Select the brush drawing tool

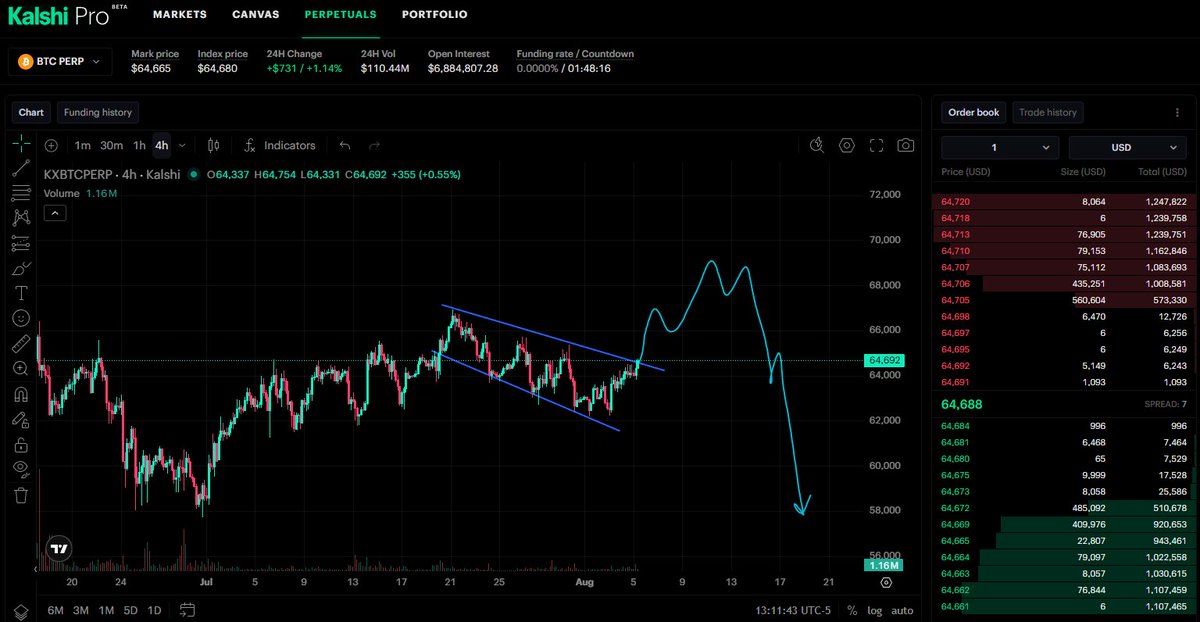(x=21, y=268)
